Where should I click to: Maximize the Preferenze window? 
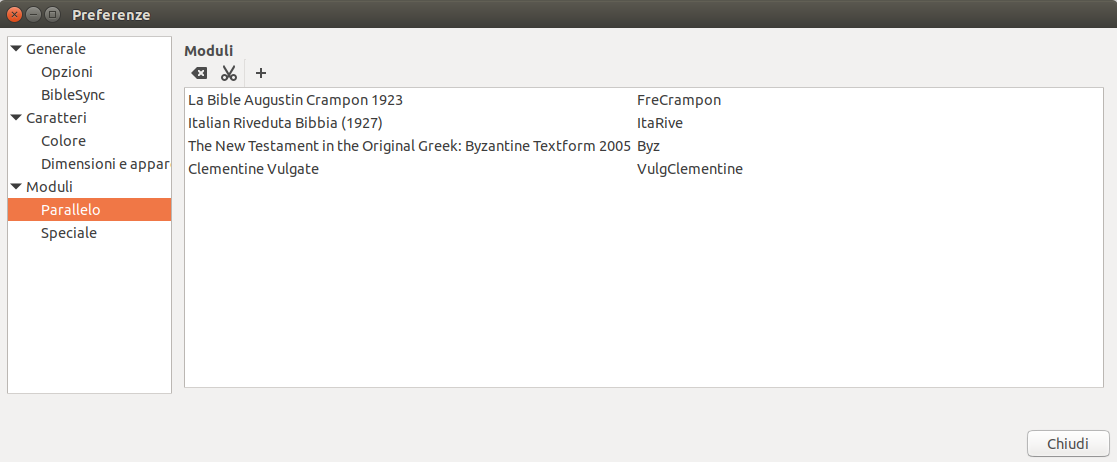(x=52, y=14)
